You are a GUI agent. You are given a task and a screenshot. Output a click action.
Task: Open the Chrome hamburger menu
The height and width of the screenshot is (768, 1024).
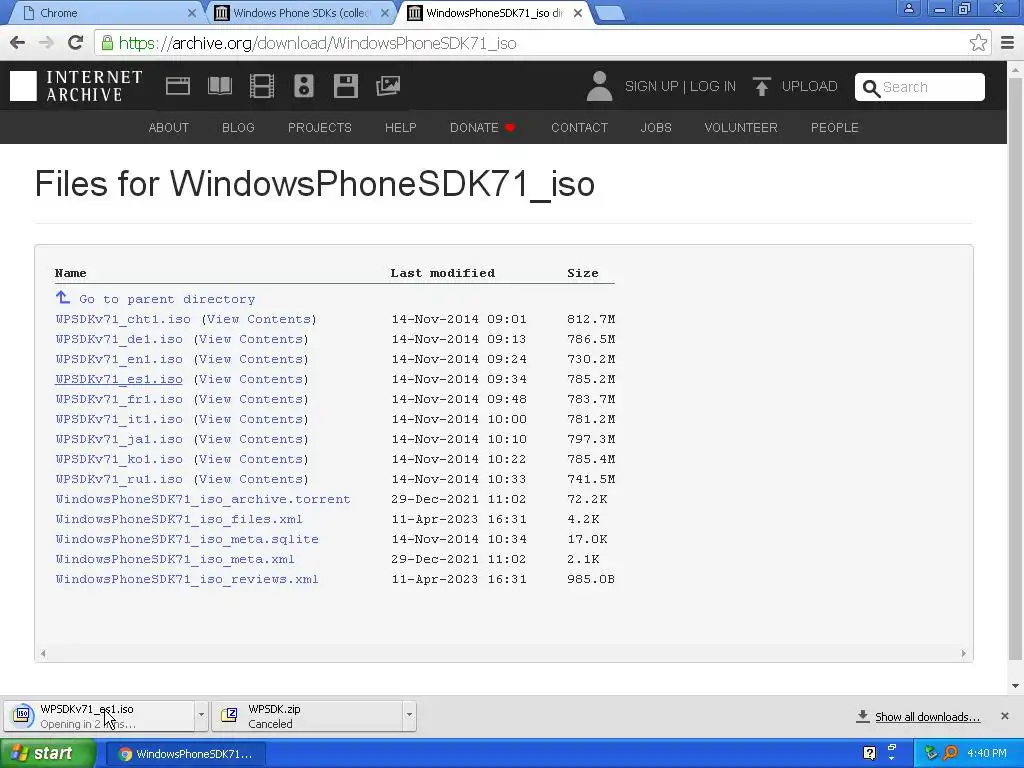(1007, 43)
